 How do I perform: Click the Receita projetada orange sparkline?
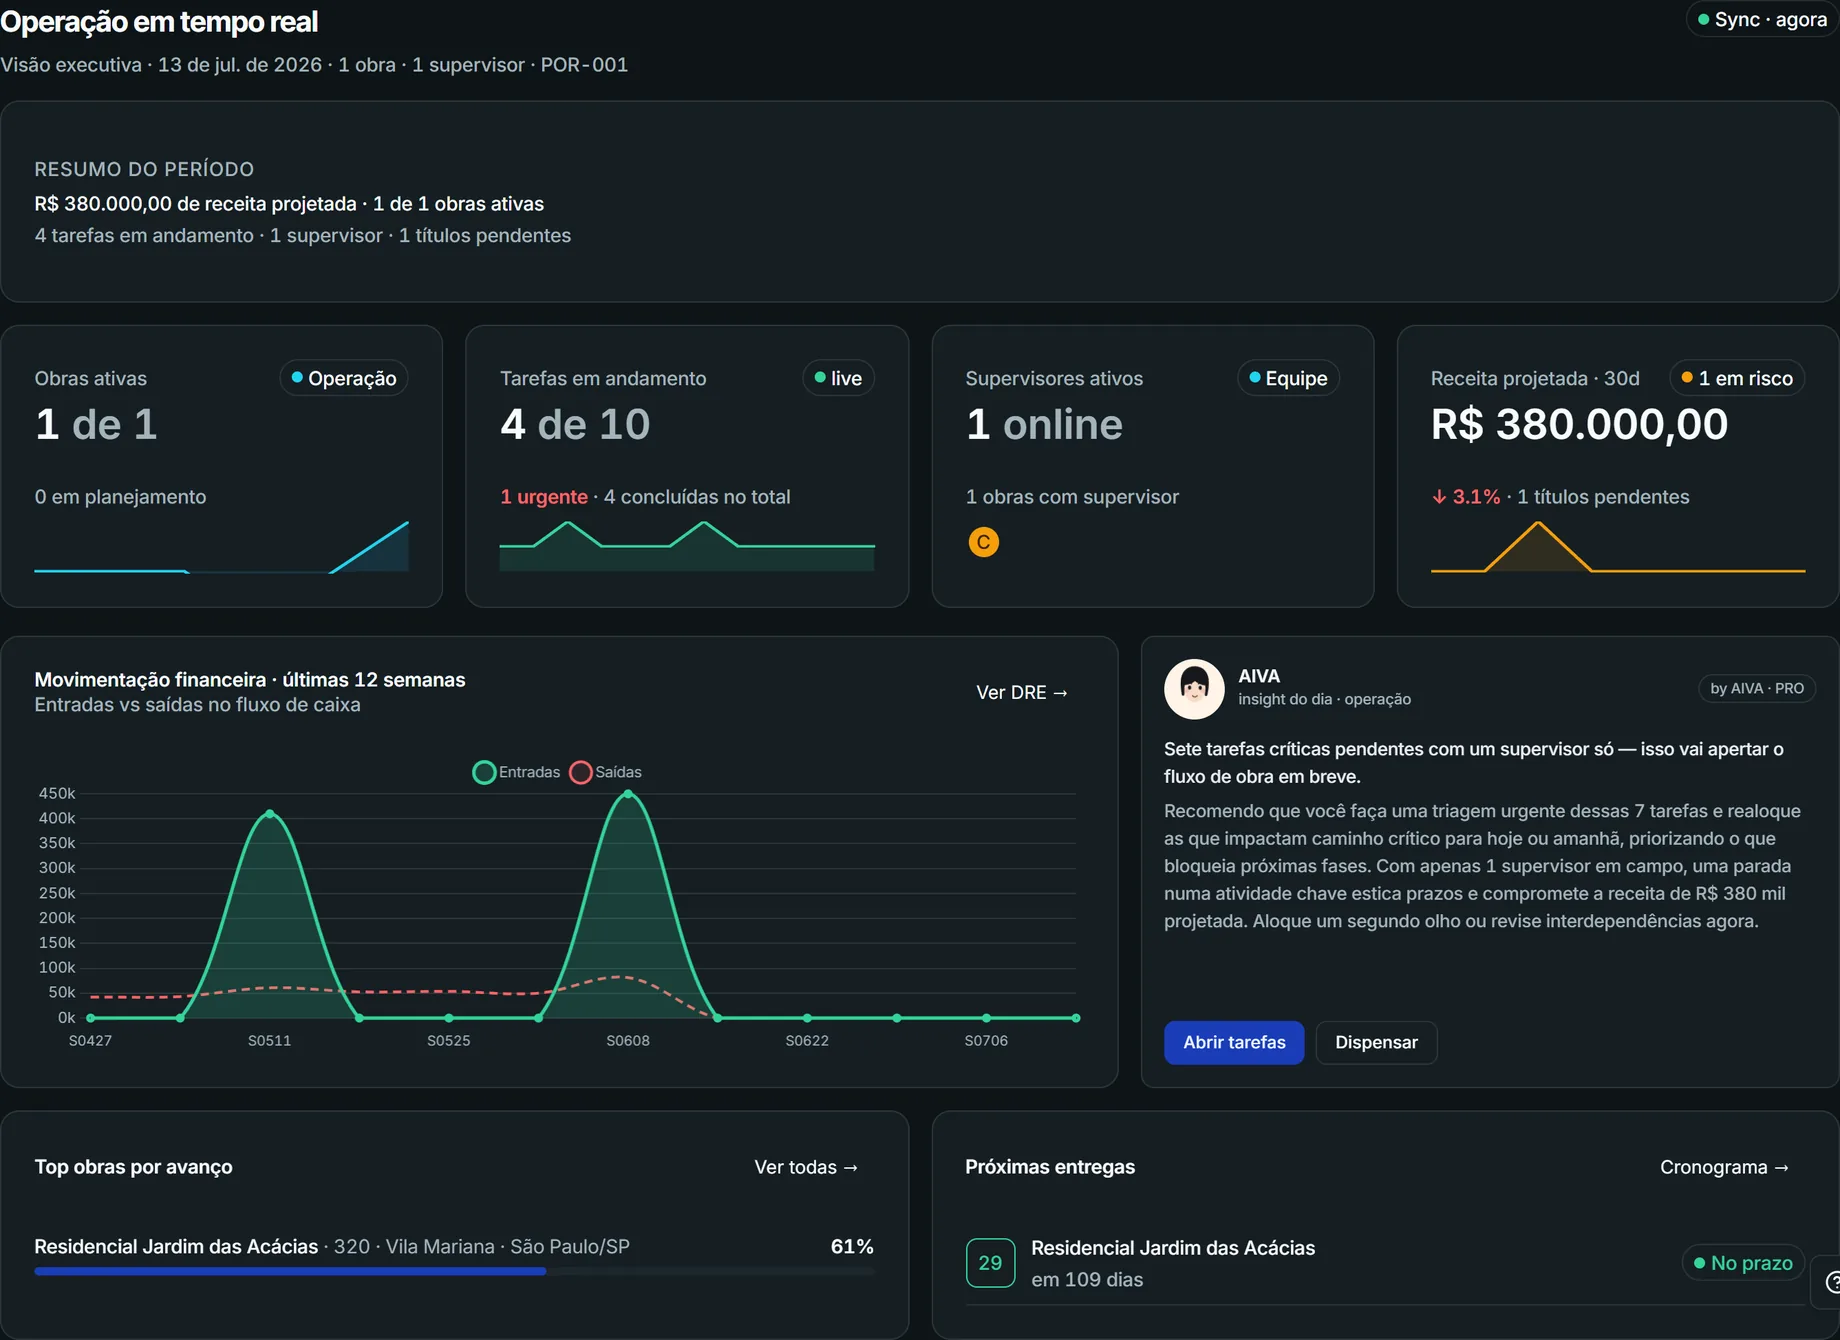1618,546
